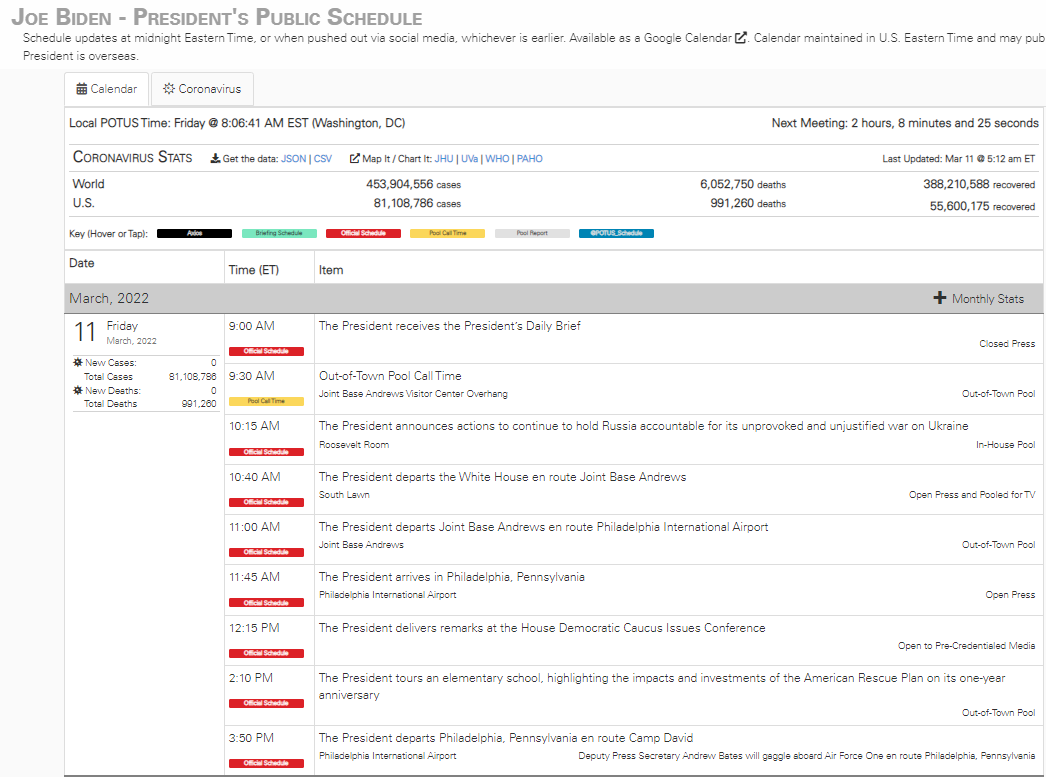Viewport: 1046px width, 777px height.
Task: Select the red Official Schedule key swatch
Action: (x=364, y=233)
